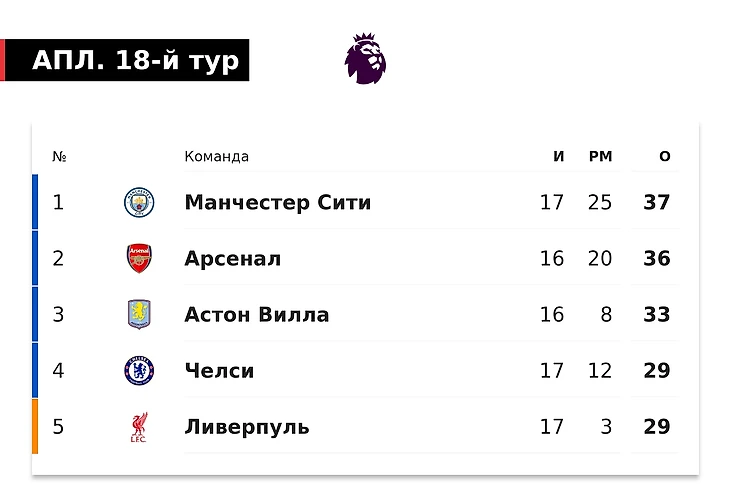Select the Арсенал team name
Viewport: 730px width, 499px height.
[x=232, y=258]
